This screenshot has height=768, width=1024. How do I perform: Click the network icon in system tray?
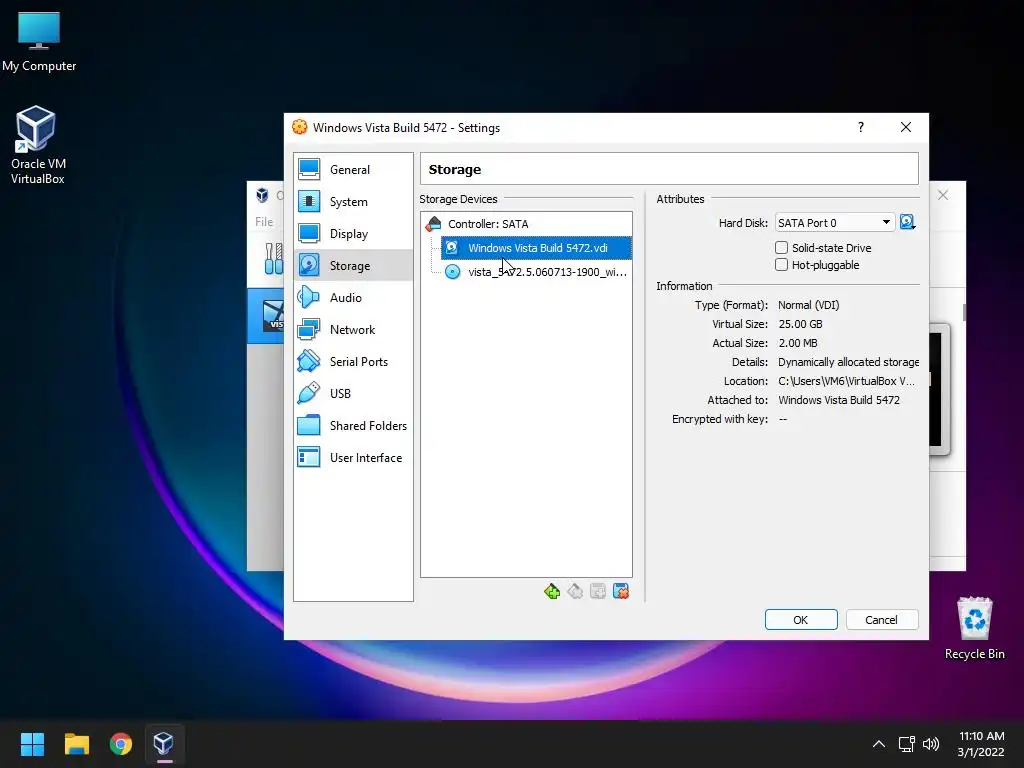tap(906, 744)
